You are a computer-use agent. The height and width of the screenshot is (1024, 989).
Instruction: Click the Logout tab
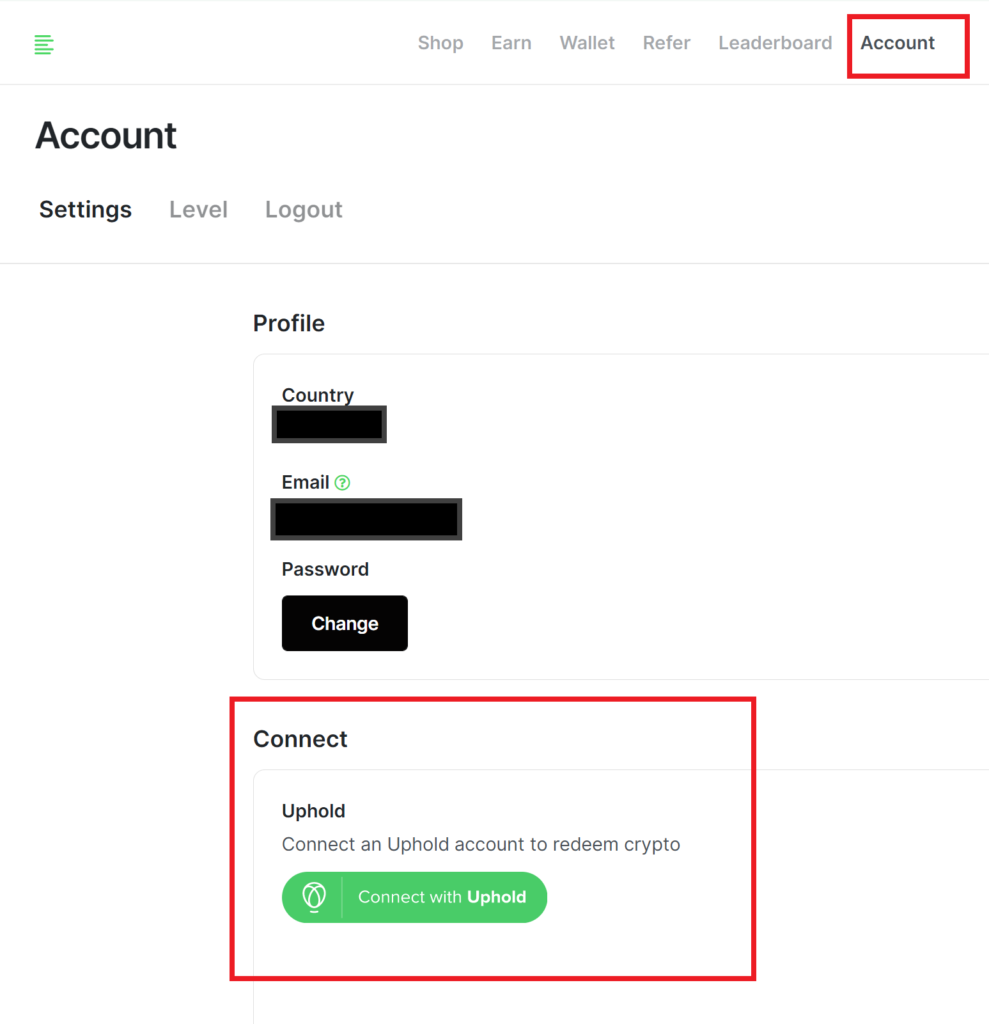[303, 210]
